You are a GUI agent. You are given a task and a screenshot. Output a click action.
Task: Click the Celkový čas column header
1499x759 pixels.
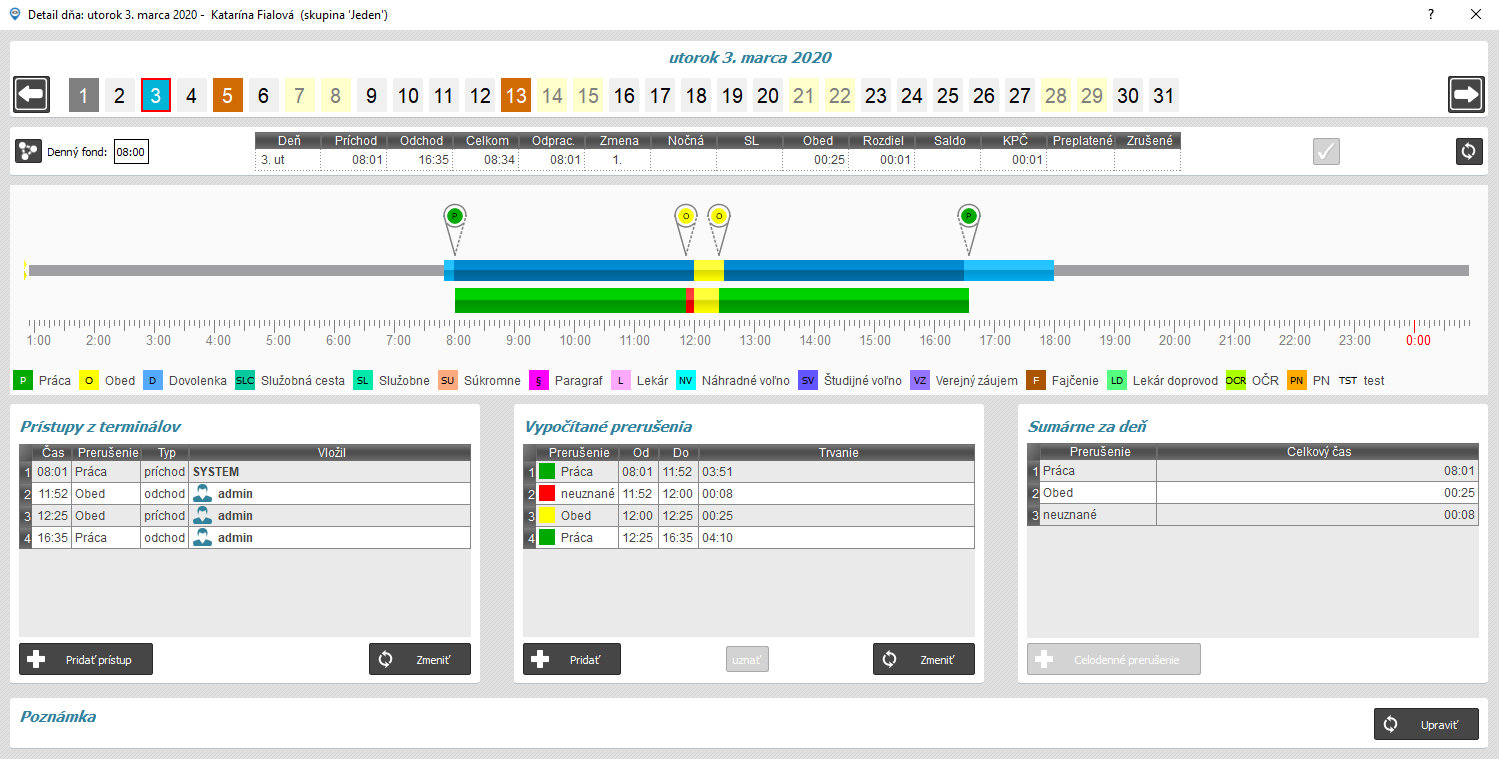point(1317,452)
